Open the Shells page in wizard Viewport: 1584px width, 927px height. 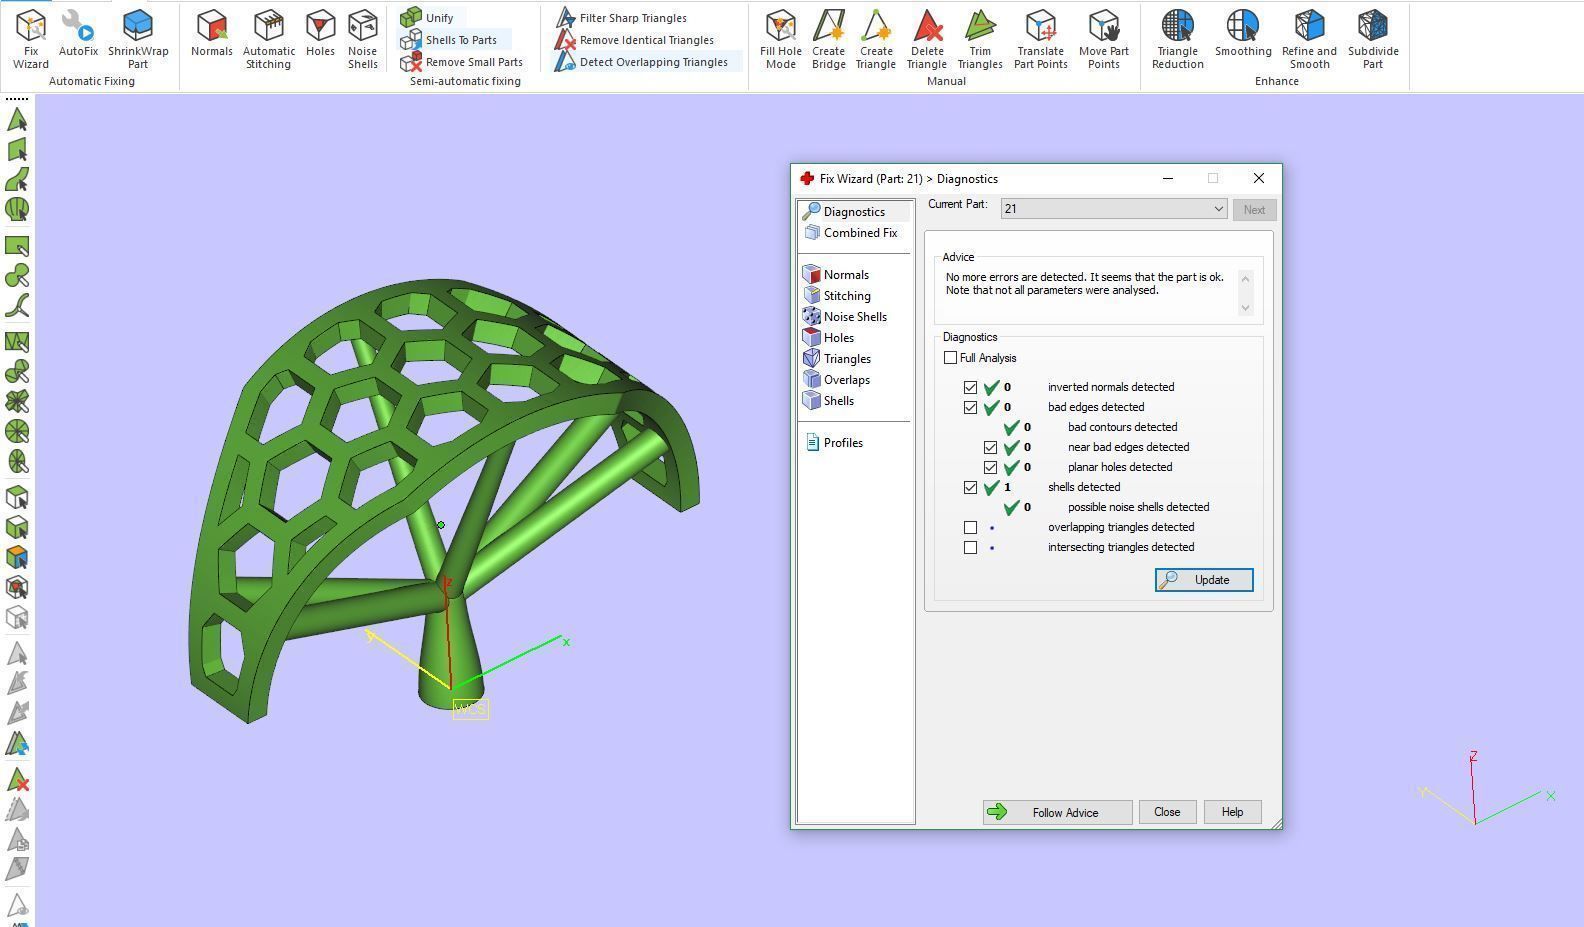[838, 401]
